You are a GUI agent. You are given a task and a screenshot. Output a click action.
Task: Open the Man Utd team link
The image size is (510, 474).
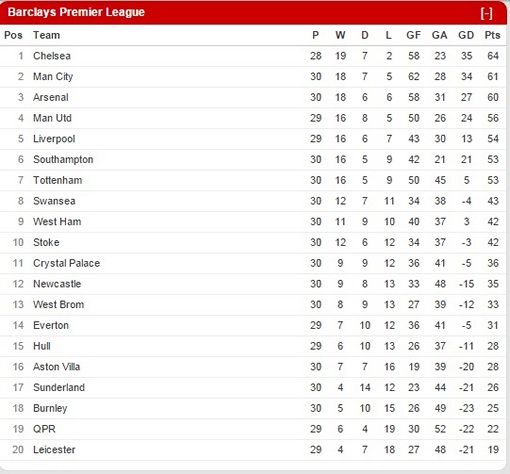(52, 118)
